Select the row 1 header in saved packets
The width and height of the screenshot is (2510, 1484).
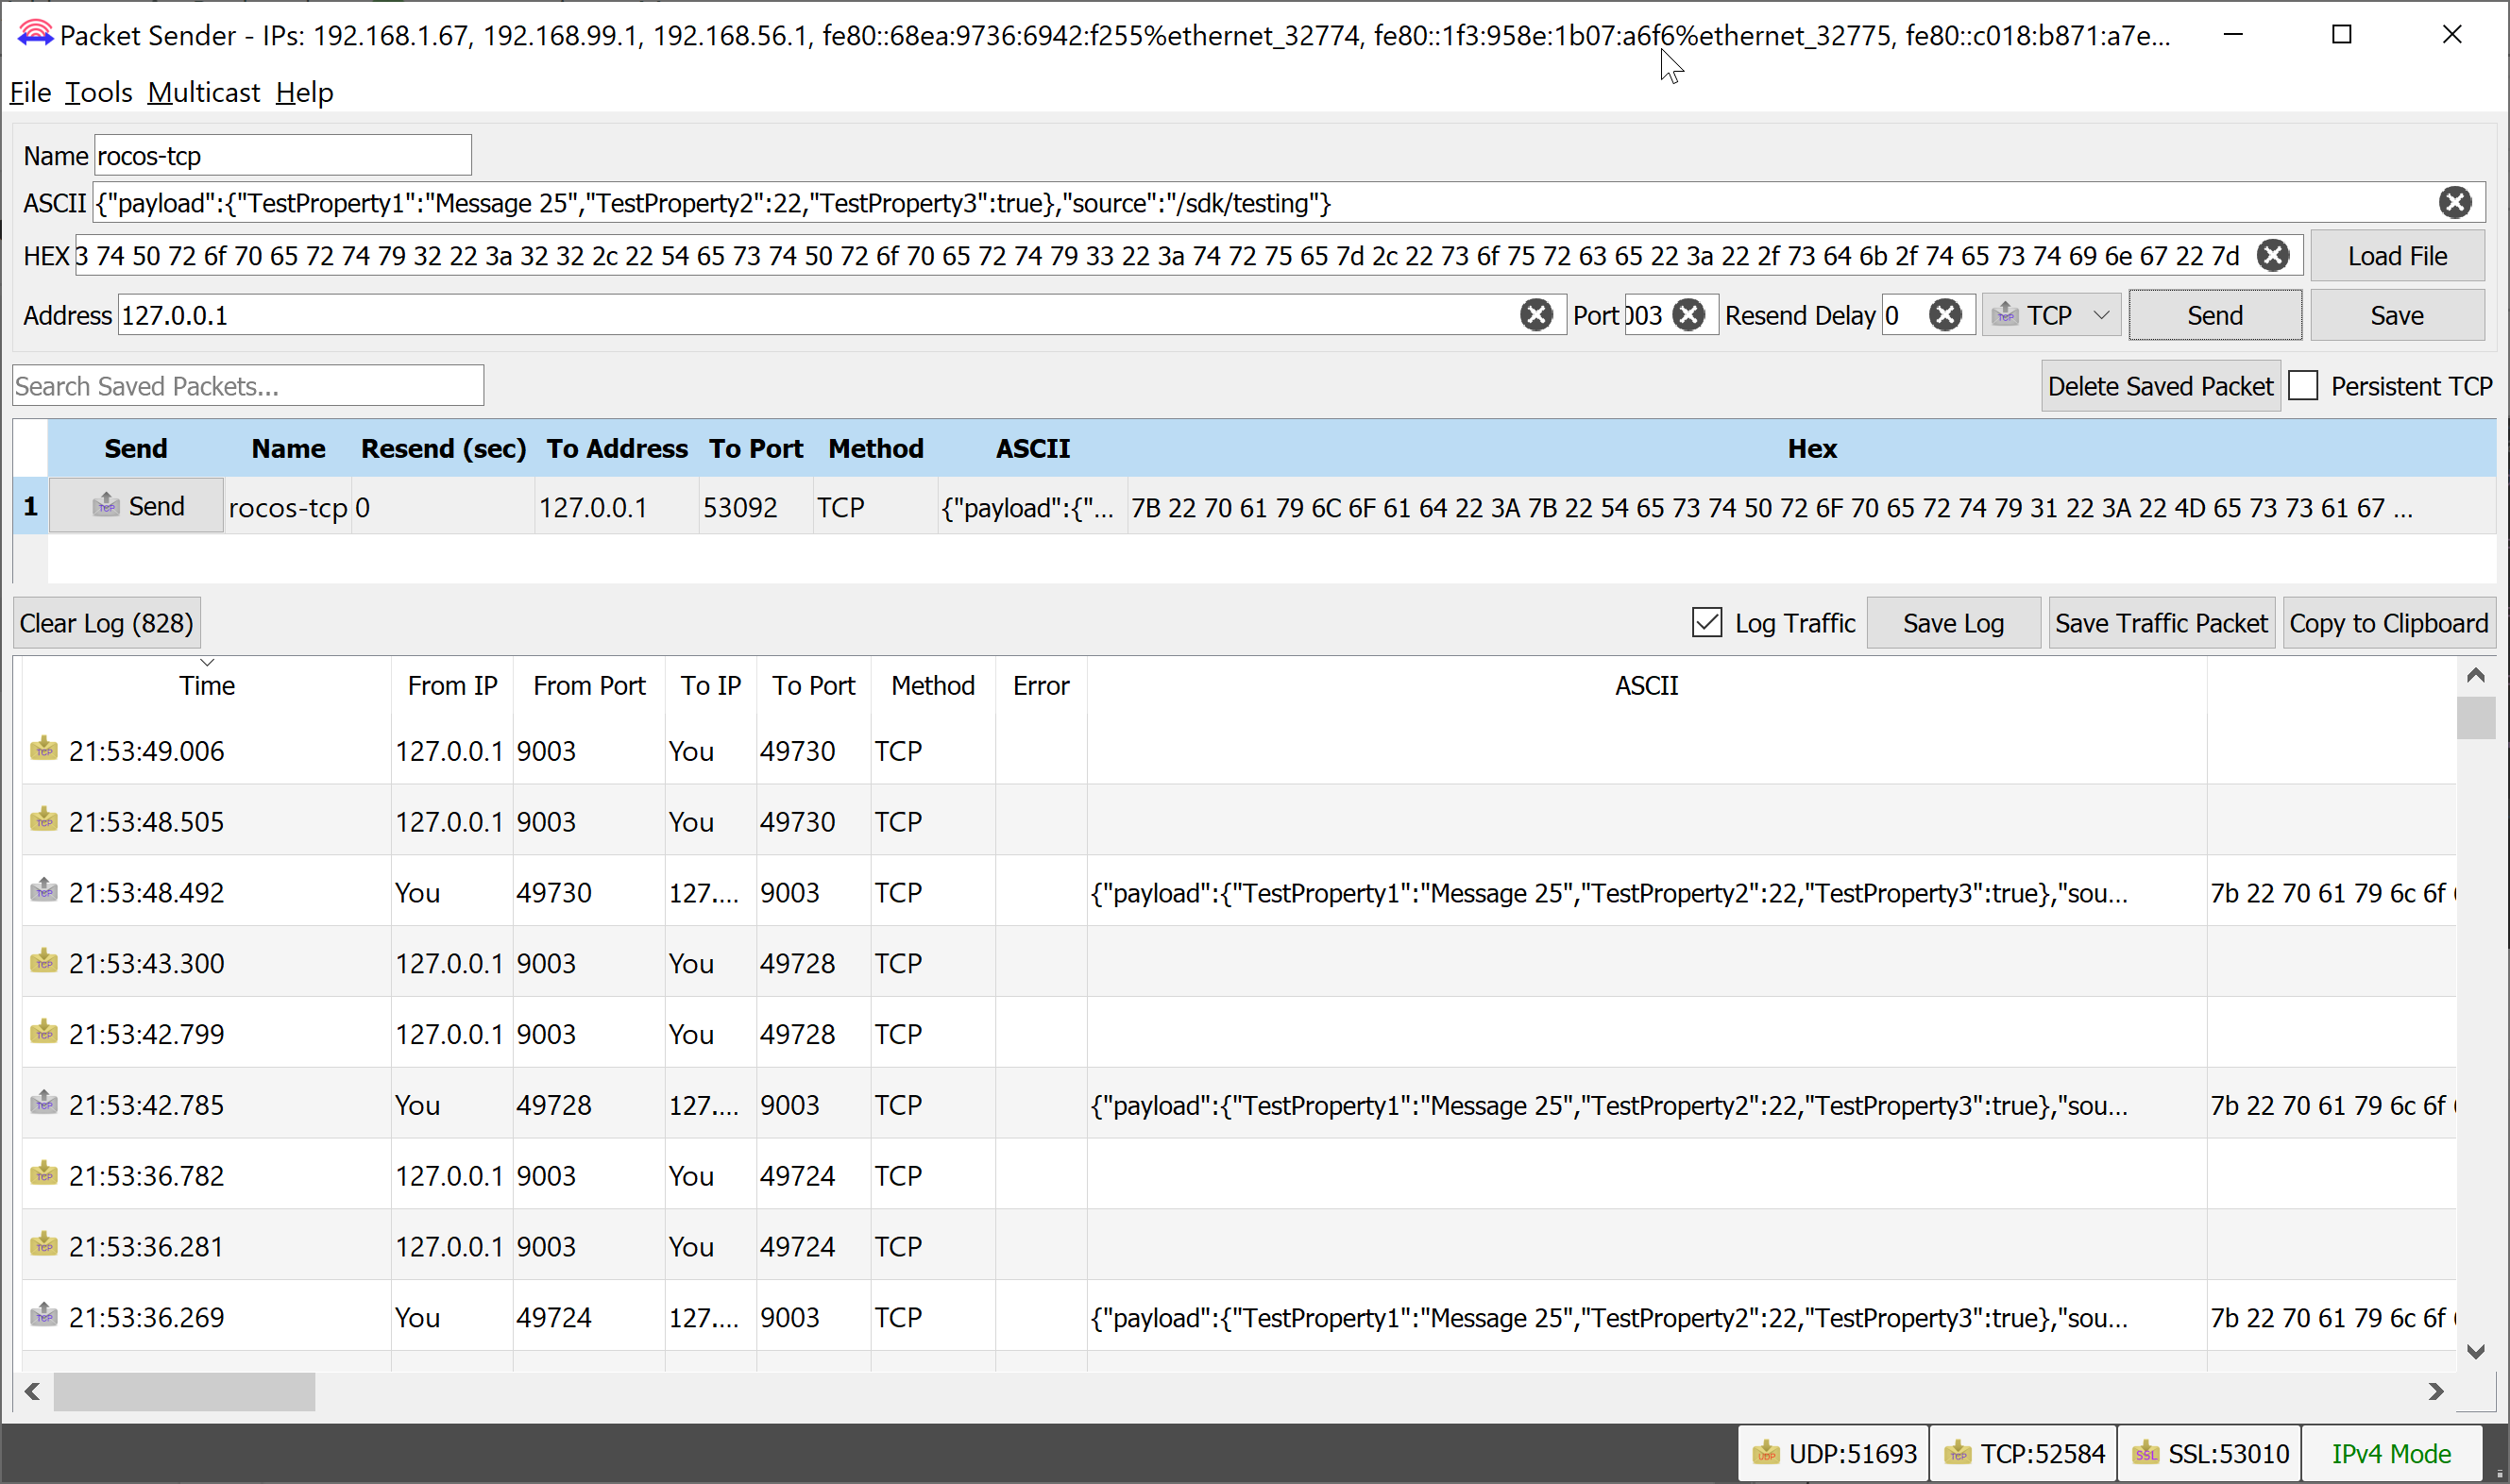[30, 506]
